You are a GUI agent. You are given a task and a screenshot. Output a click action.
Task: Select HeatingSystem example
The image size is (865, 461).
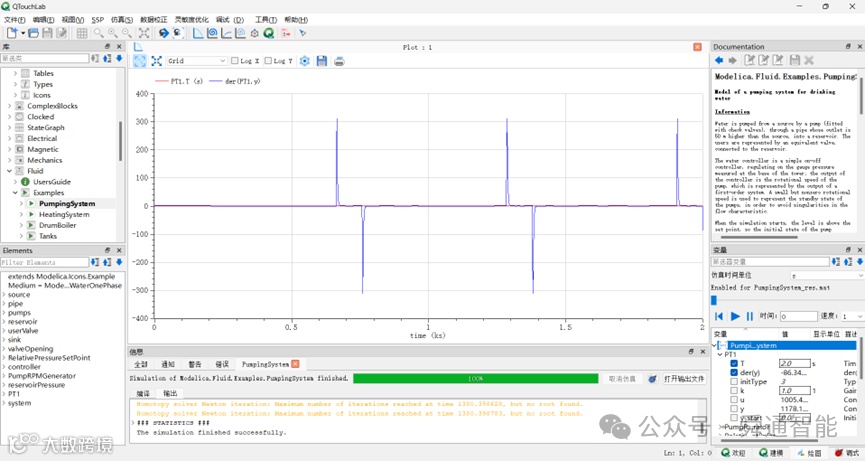point(64,215)
